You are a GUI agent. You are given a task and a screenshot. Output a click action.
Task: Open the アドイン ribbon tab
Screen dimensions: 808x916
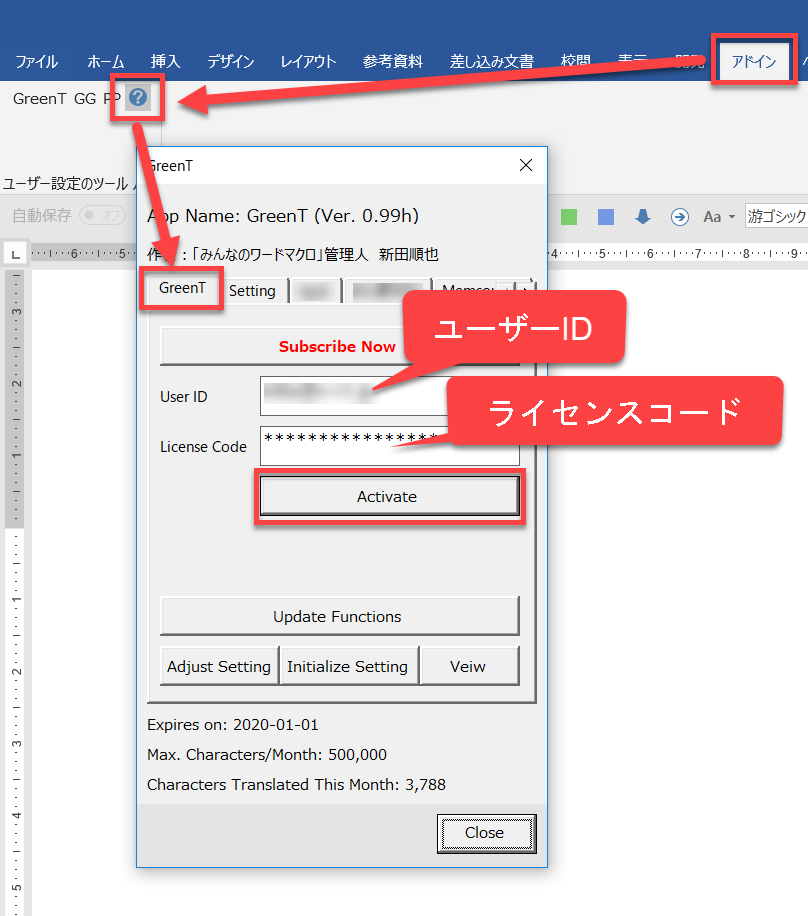pyautogui.click(x=753, y=61)
